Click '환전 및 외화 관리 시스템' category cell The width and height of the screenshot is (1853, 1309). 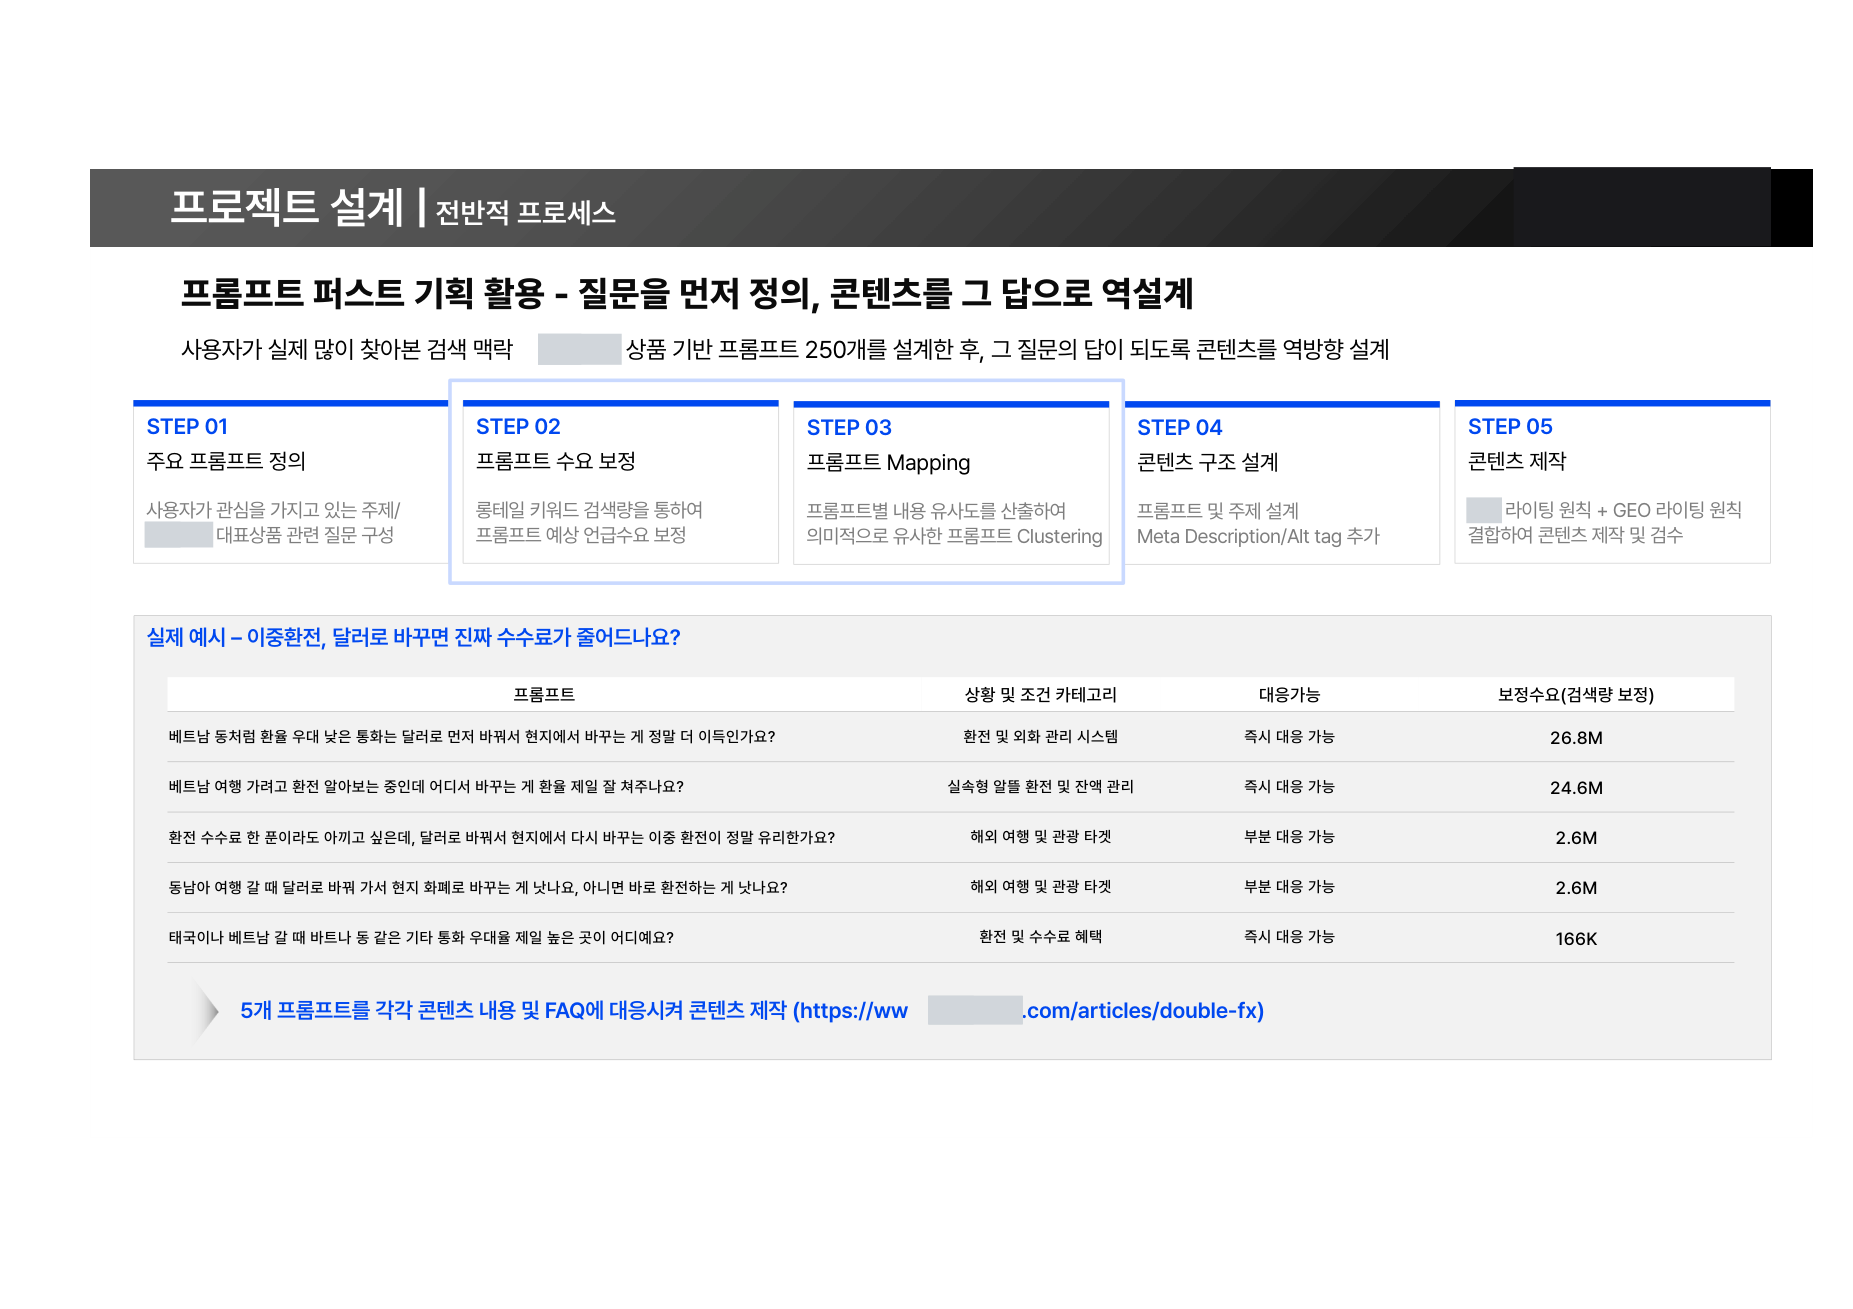pyautogui.click(x=1040, y=737)
